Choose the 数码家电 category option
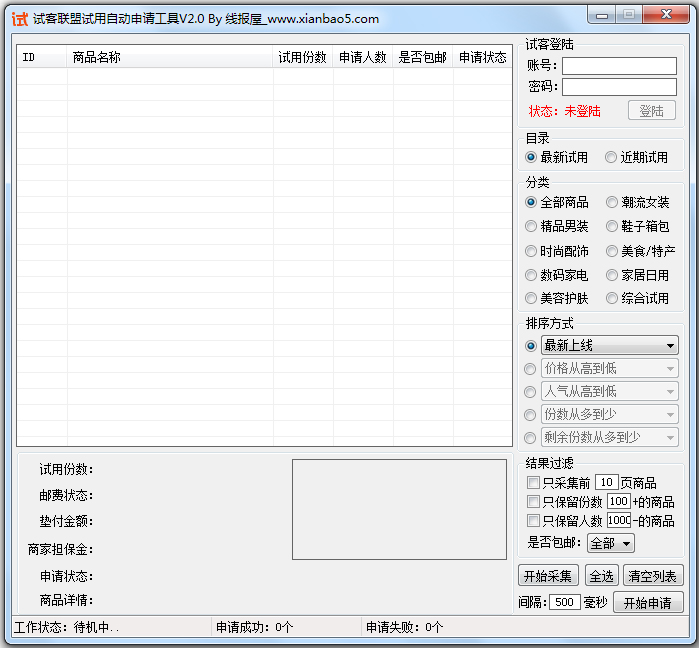The width and height of the screenshot is (699, 648). 532,275
